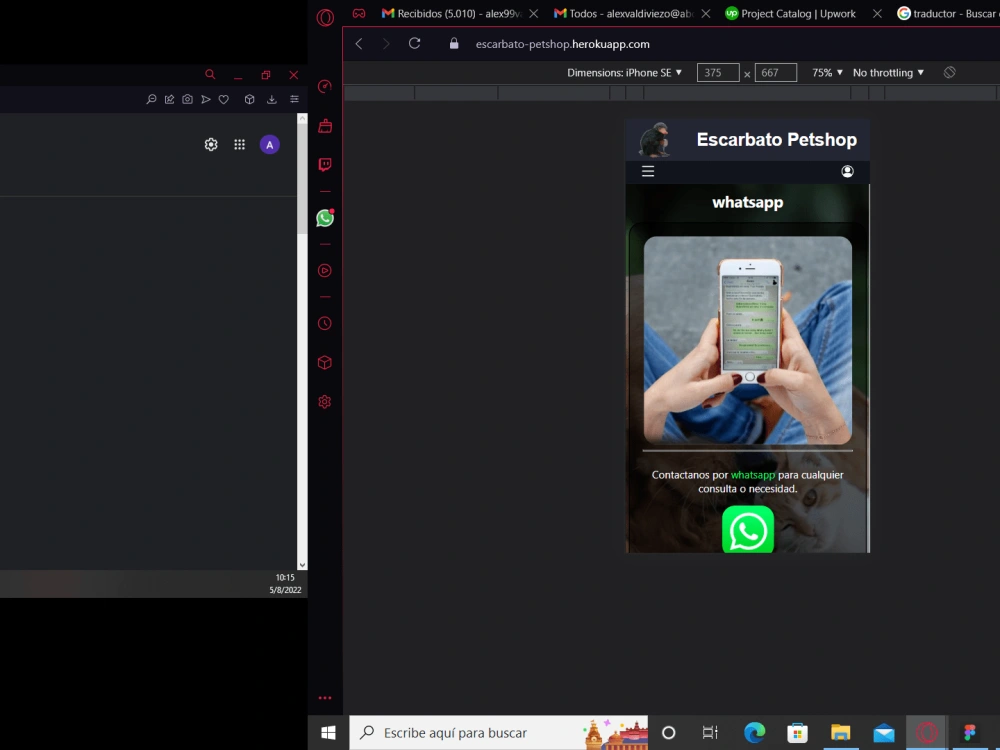Open user account icon on Petshop page

click(x=848, y=171)
